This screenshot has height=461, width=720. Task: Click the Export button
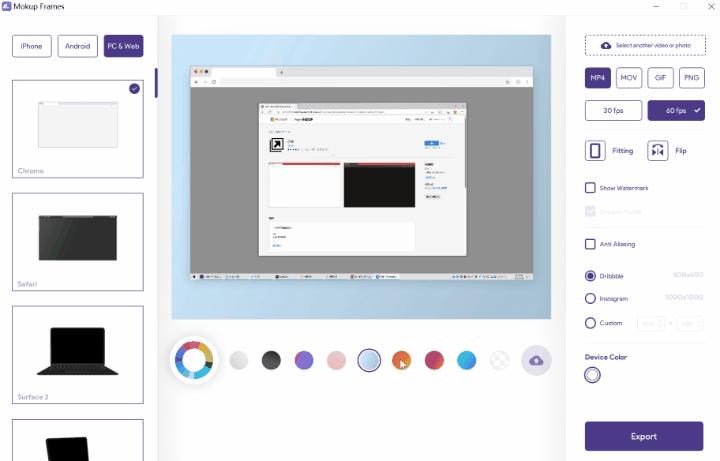(x=644, y=436)
